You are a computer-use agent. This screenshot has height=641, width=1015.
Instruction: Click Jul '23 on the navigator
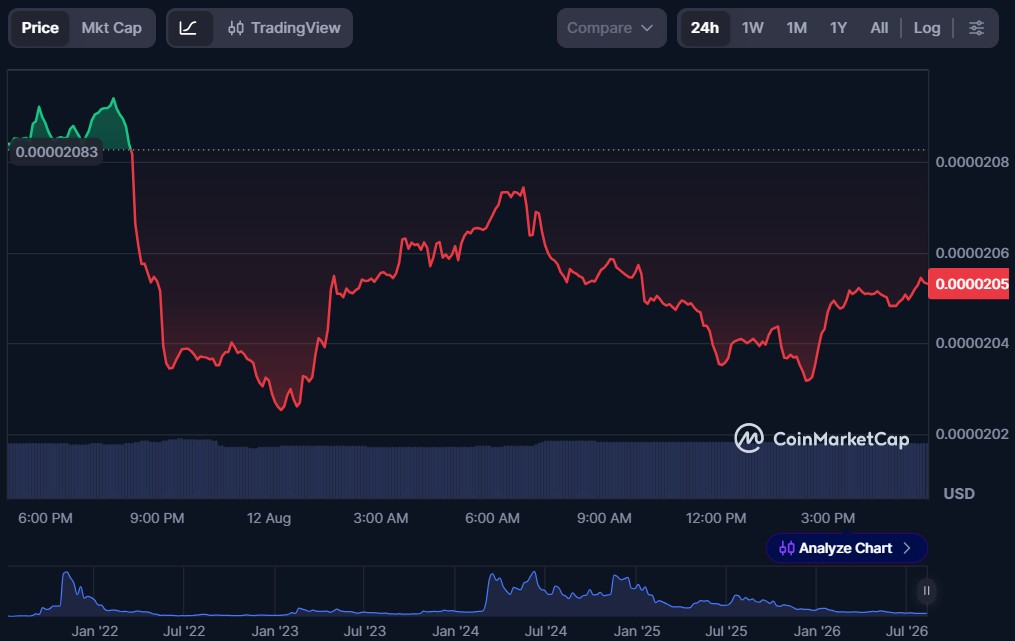point(364,631)
